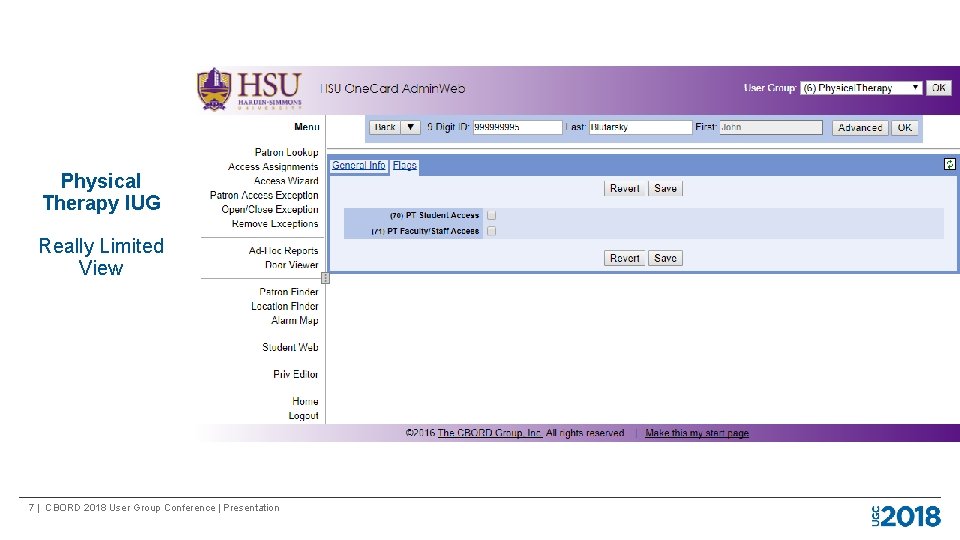Open Student Web menu item

290,347
